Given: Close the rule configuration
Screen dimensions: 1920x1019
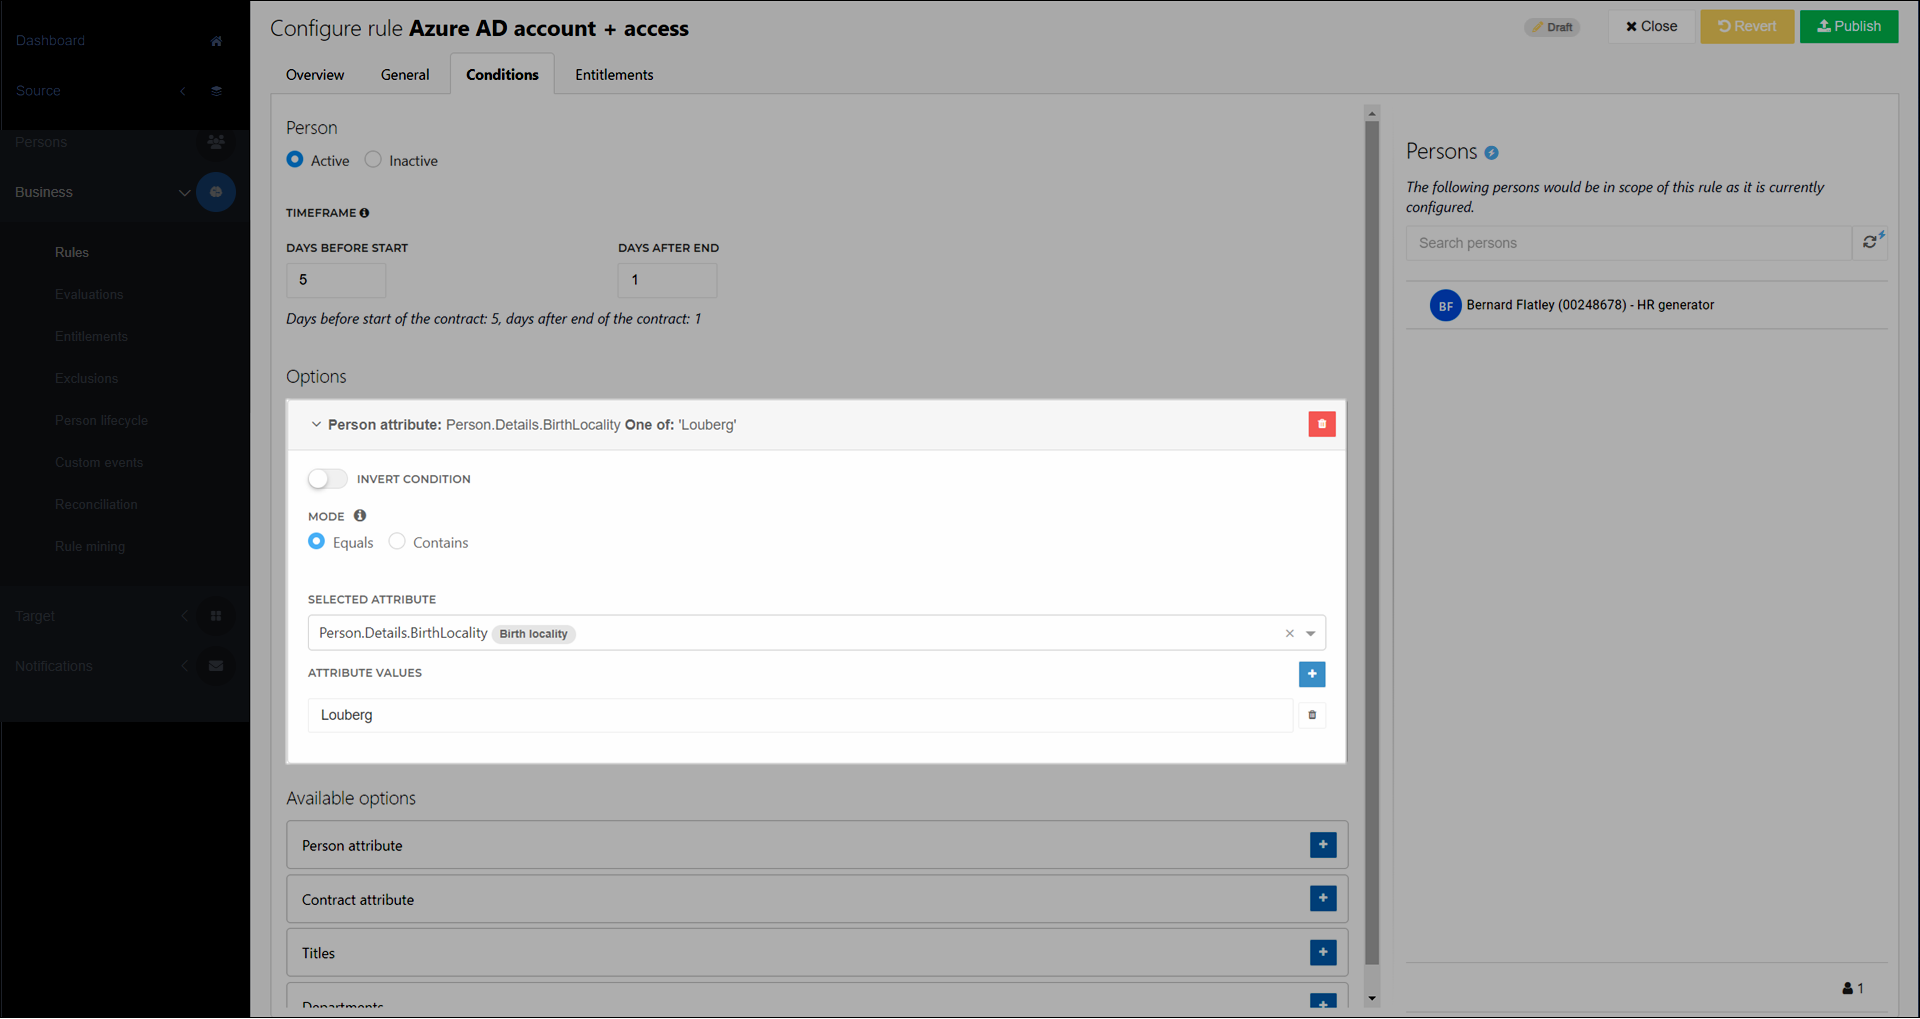Looking at the screenshot, I should point(1651,26).
